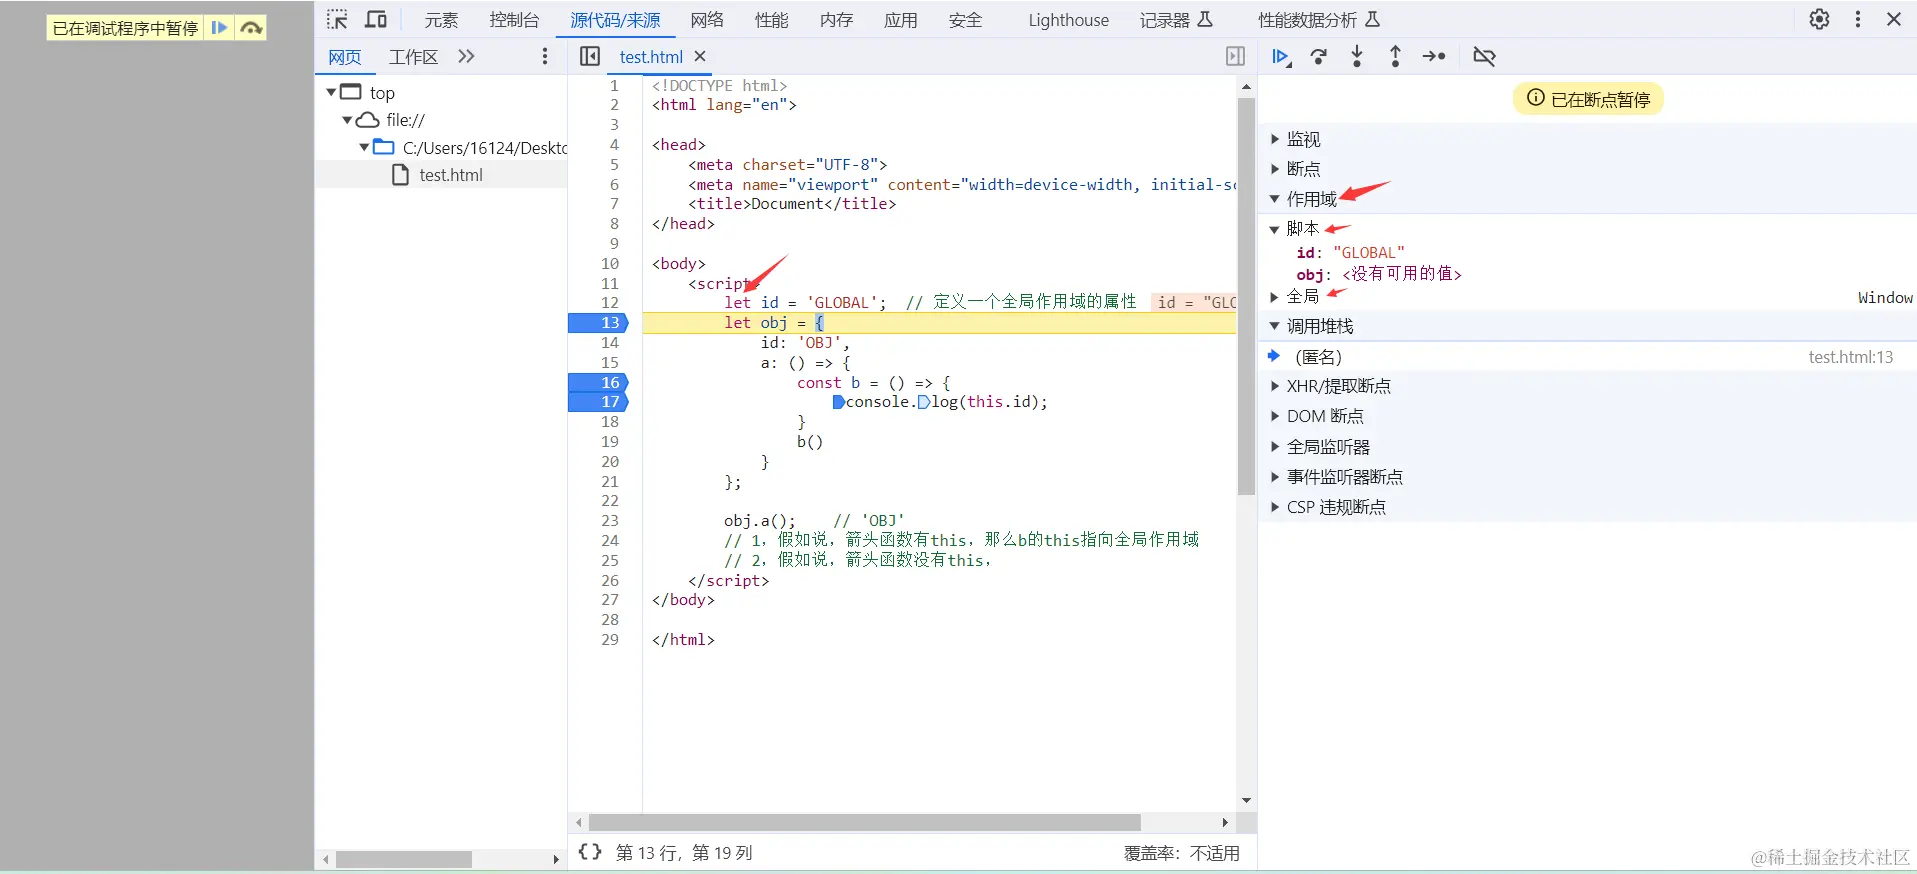Open navigator pane three-dot menu
1917x874 pixels.
tap(545, 57)
